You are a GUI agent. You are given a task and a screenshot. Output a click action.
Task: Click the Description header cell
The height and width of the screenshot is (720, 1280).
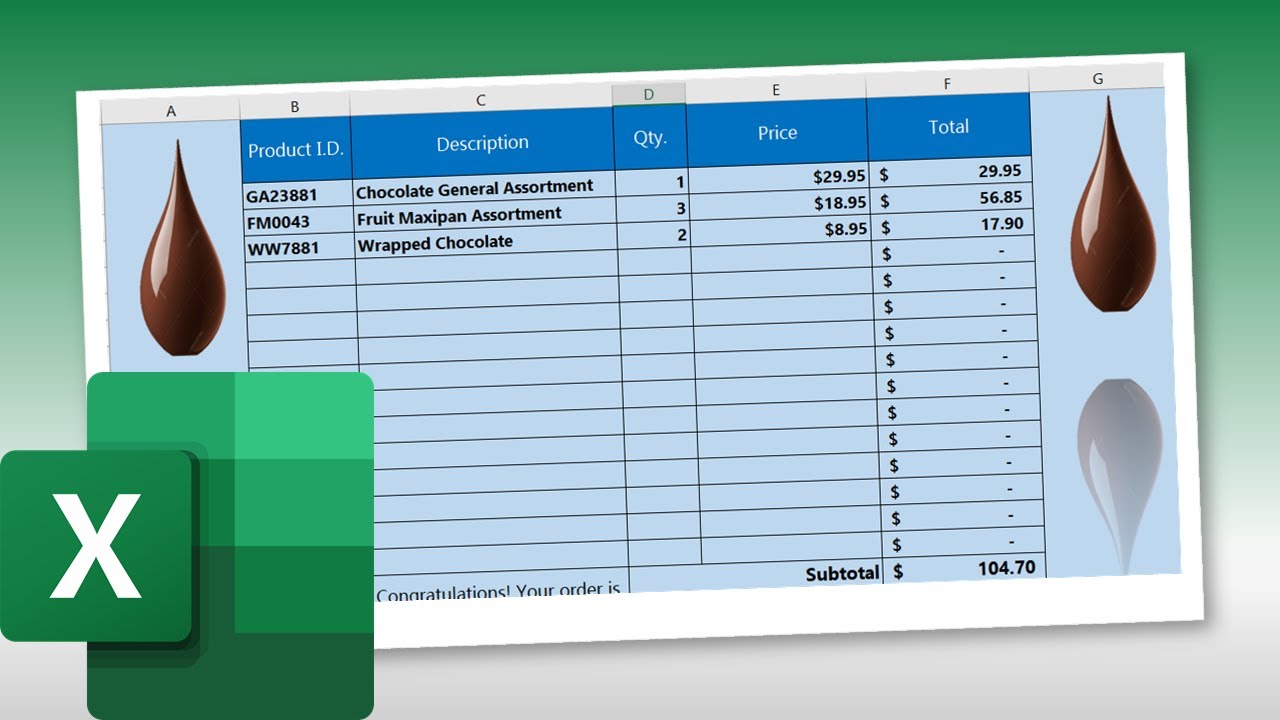coord(483,143)
